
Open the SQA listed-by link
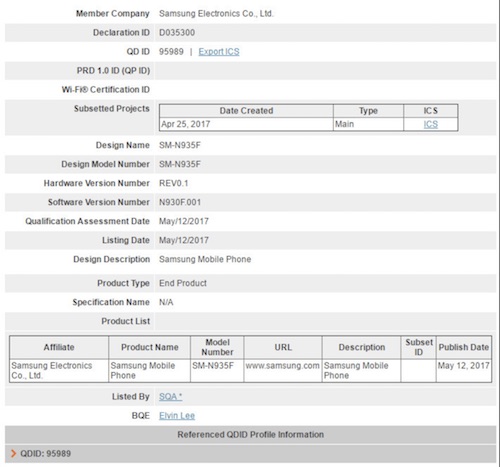click(x=170, y=397)
